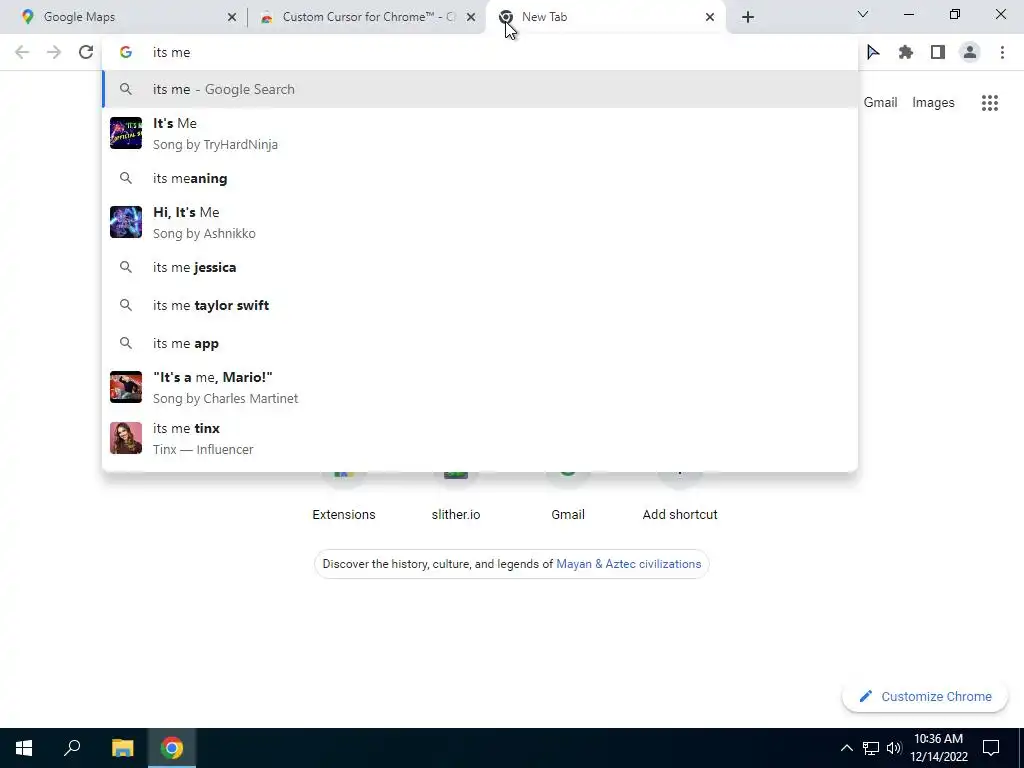Open Windows taskbar search
The height and width of the screenshot is (768, 1024).
[x=72, y=748]
